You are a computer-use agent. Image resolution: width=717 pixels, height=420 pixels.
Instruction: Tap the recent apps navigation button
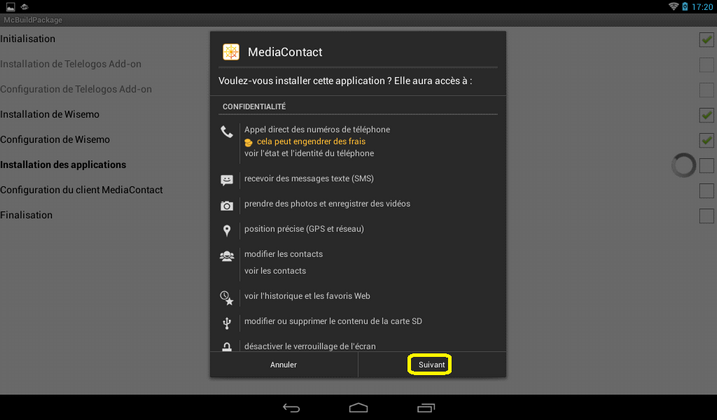[426, 408]
